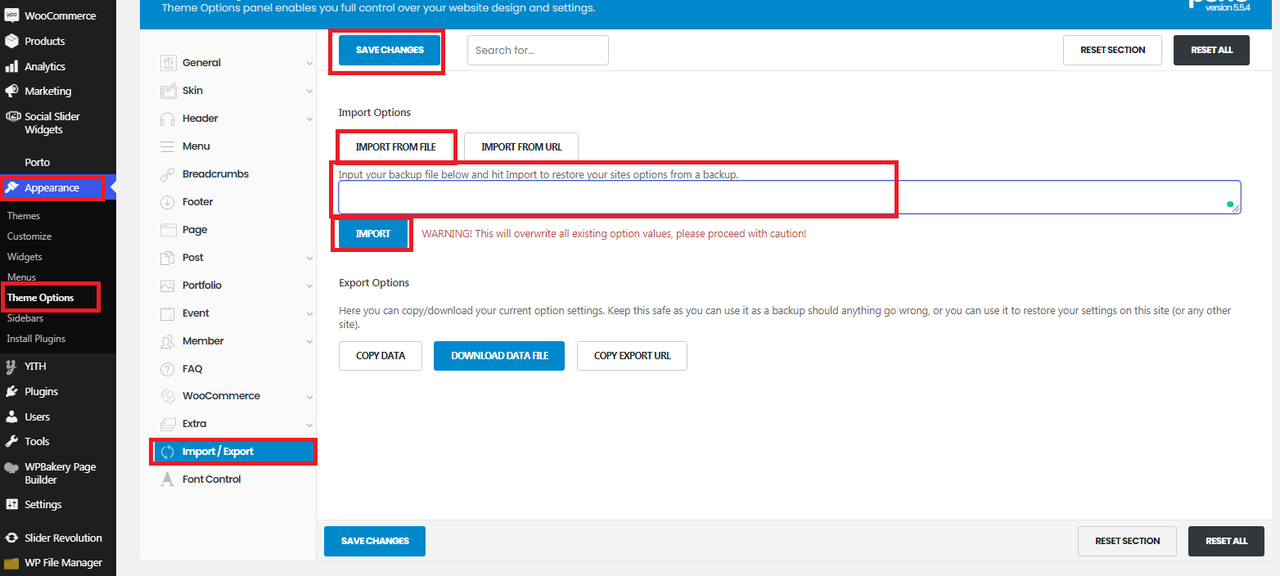Click the blue Import button
This screenshot has width=1280, height=576.
tap(373, 234)
